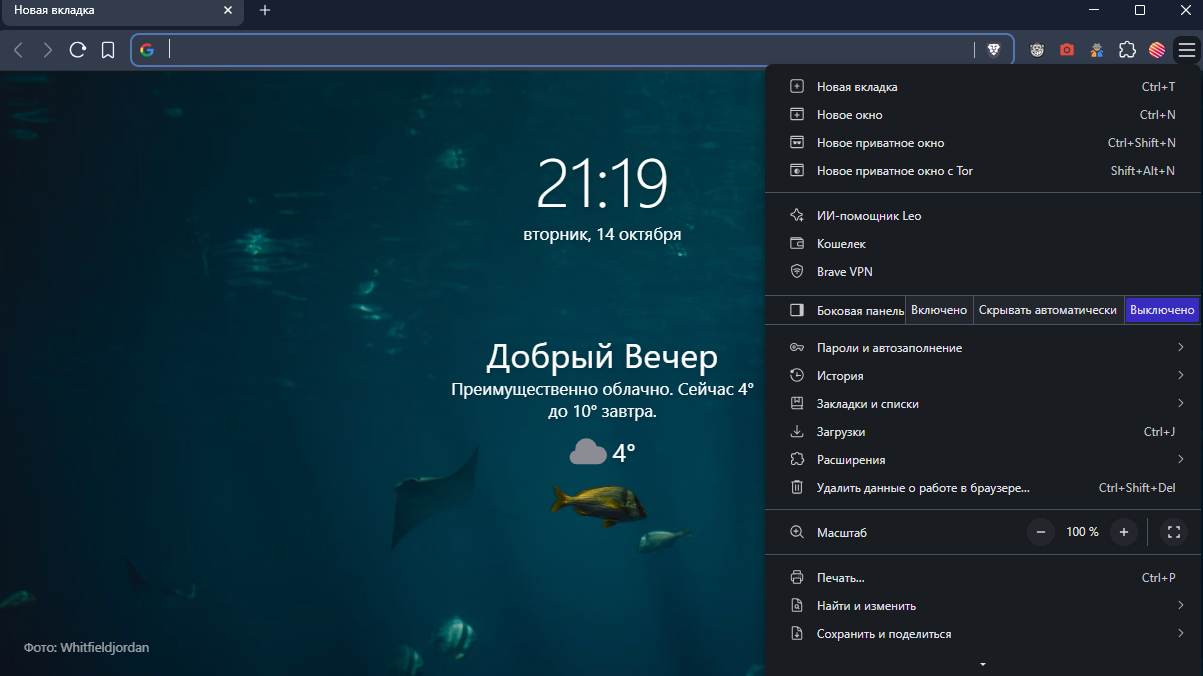Expand the Закладки и списки submenu arrow
Screen dimensions: 1203x676
(x=1181, y=403)
